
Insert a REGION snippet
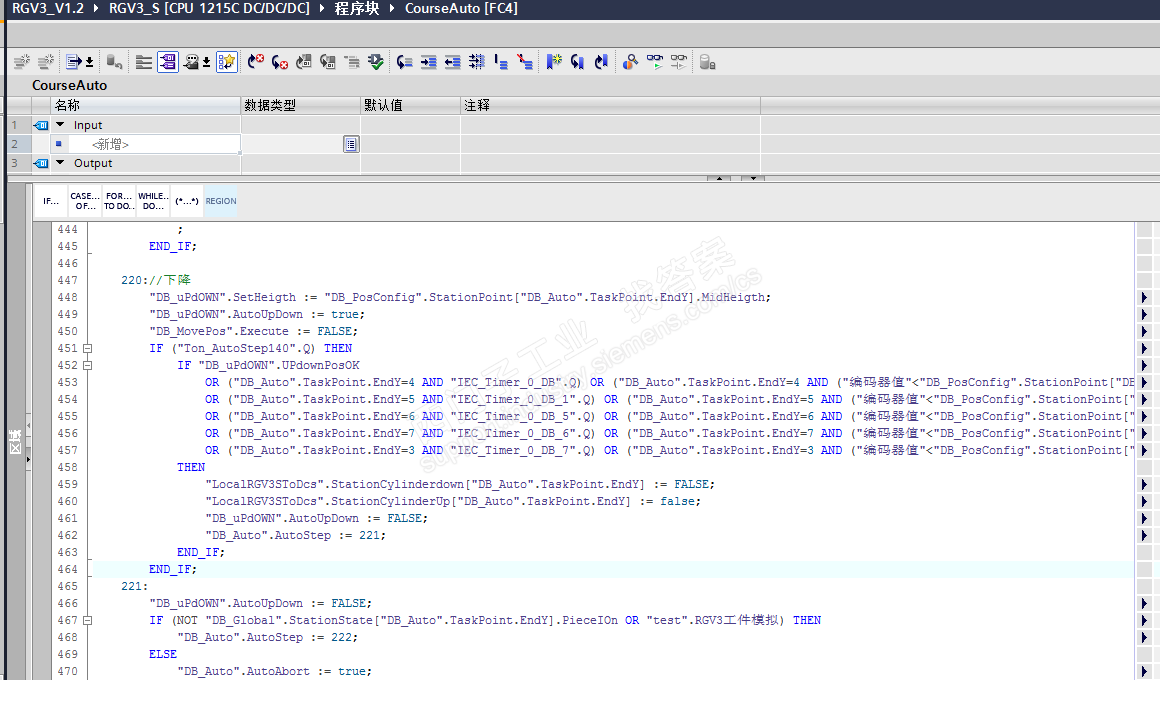[x=220, y=201]
